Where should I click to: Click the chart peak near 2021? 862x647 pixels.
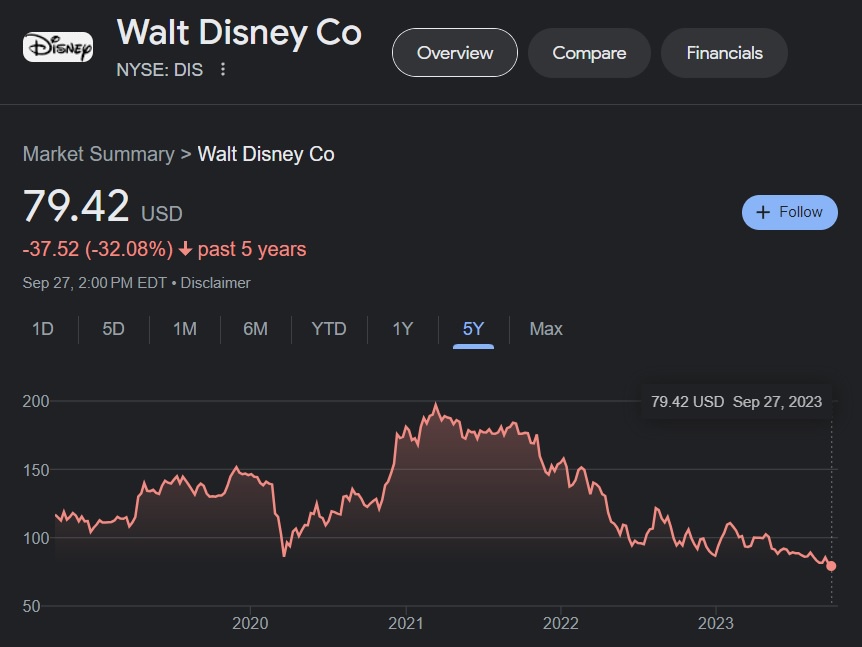pyautogui.click(x=436, y=405)
